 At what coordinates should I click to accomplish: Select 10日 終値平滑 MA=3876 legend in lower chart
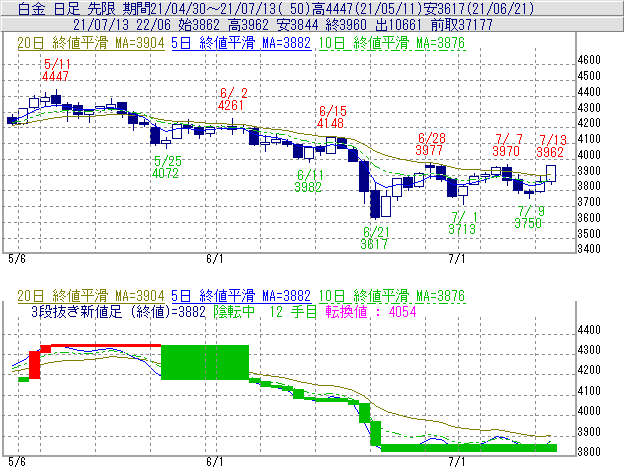pyautogui.click(x=392, y=296)
